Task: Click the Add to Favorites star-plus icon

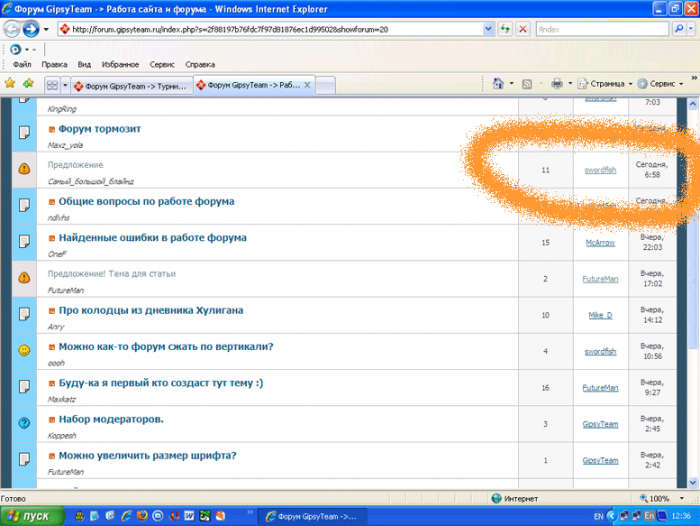Action: coord(29,83)
